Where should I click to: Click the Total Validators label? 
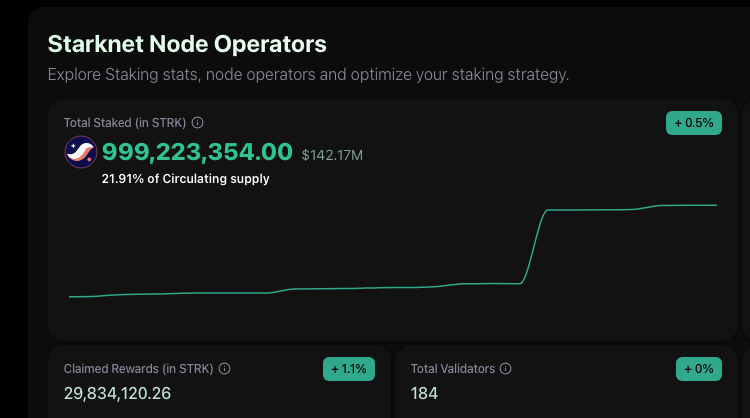coord(453,369)
